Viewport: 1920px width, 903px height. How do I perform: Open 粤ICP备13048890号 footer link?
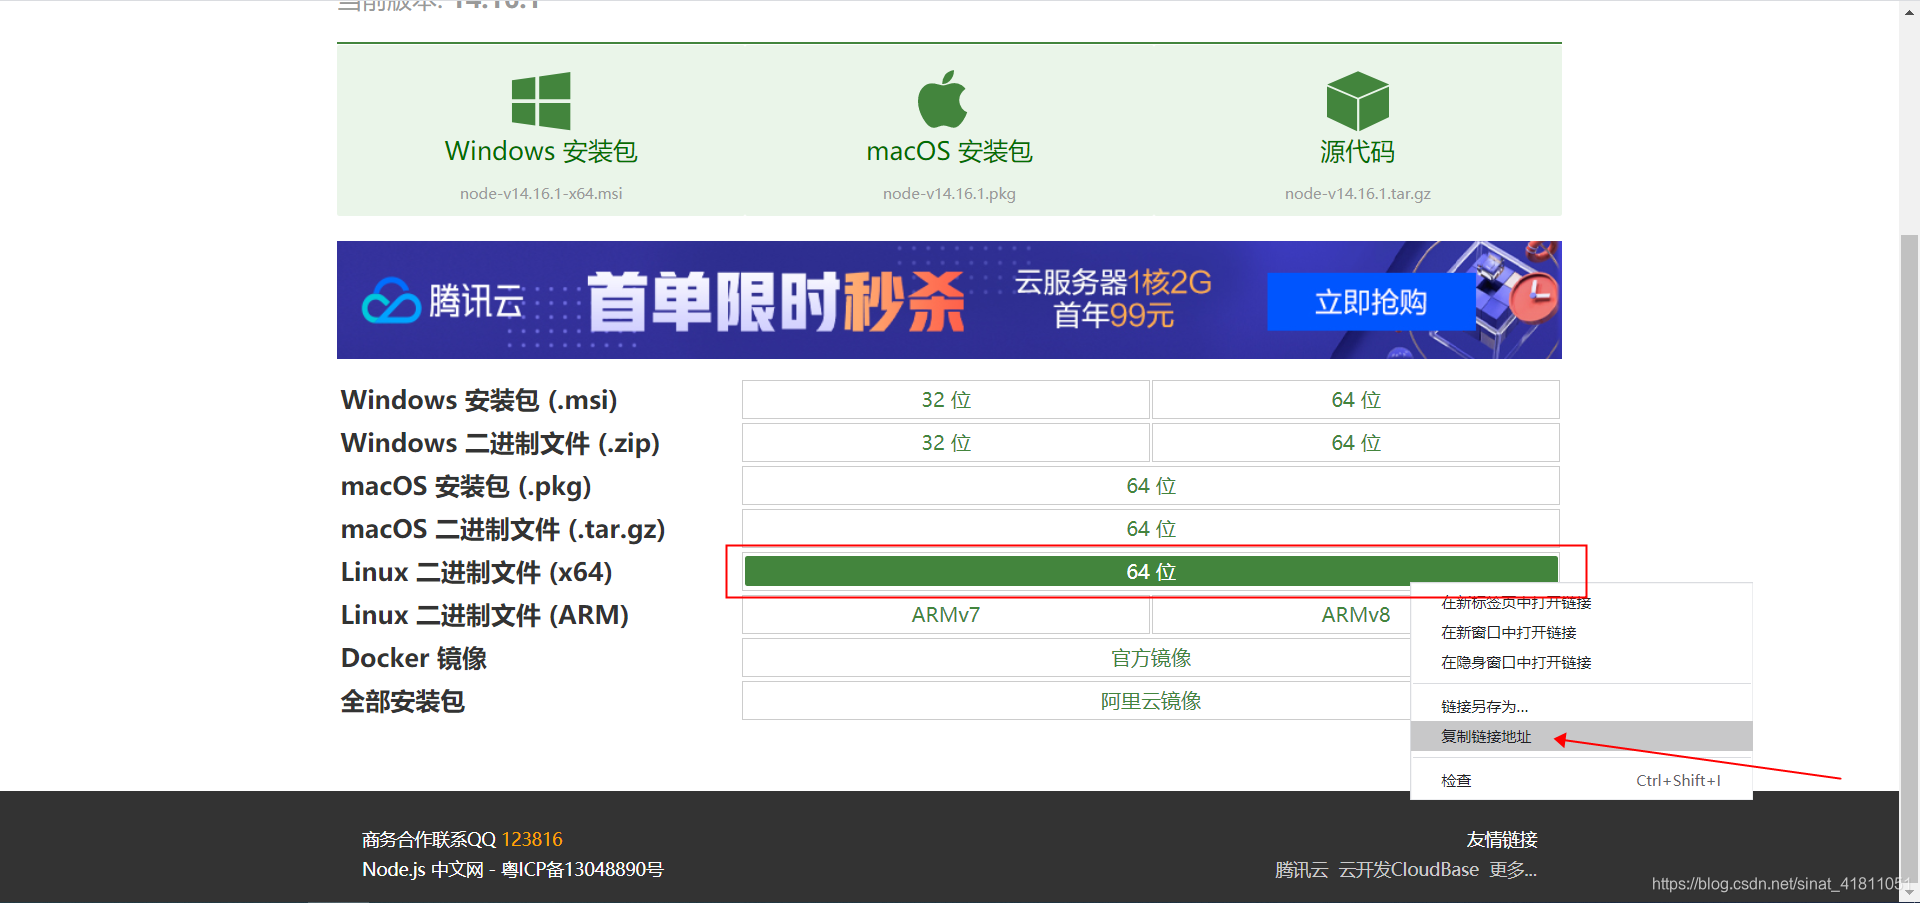[582, 869]
